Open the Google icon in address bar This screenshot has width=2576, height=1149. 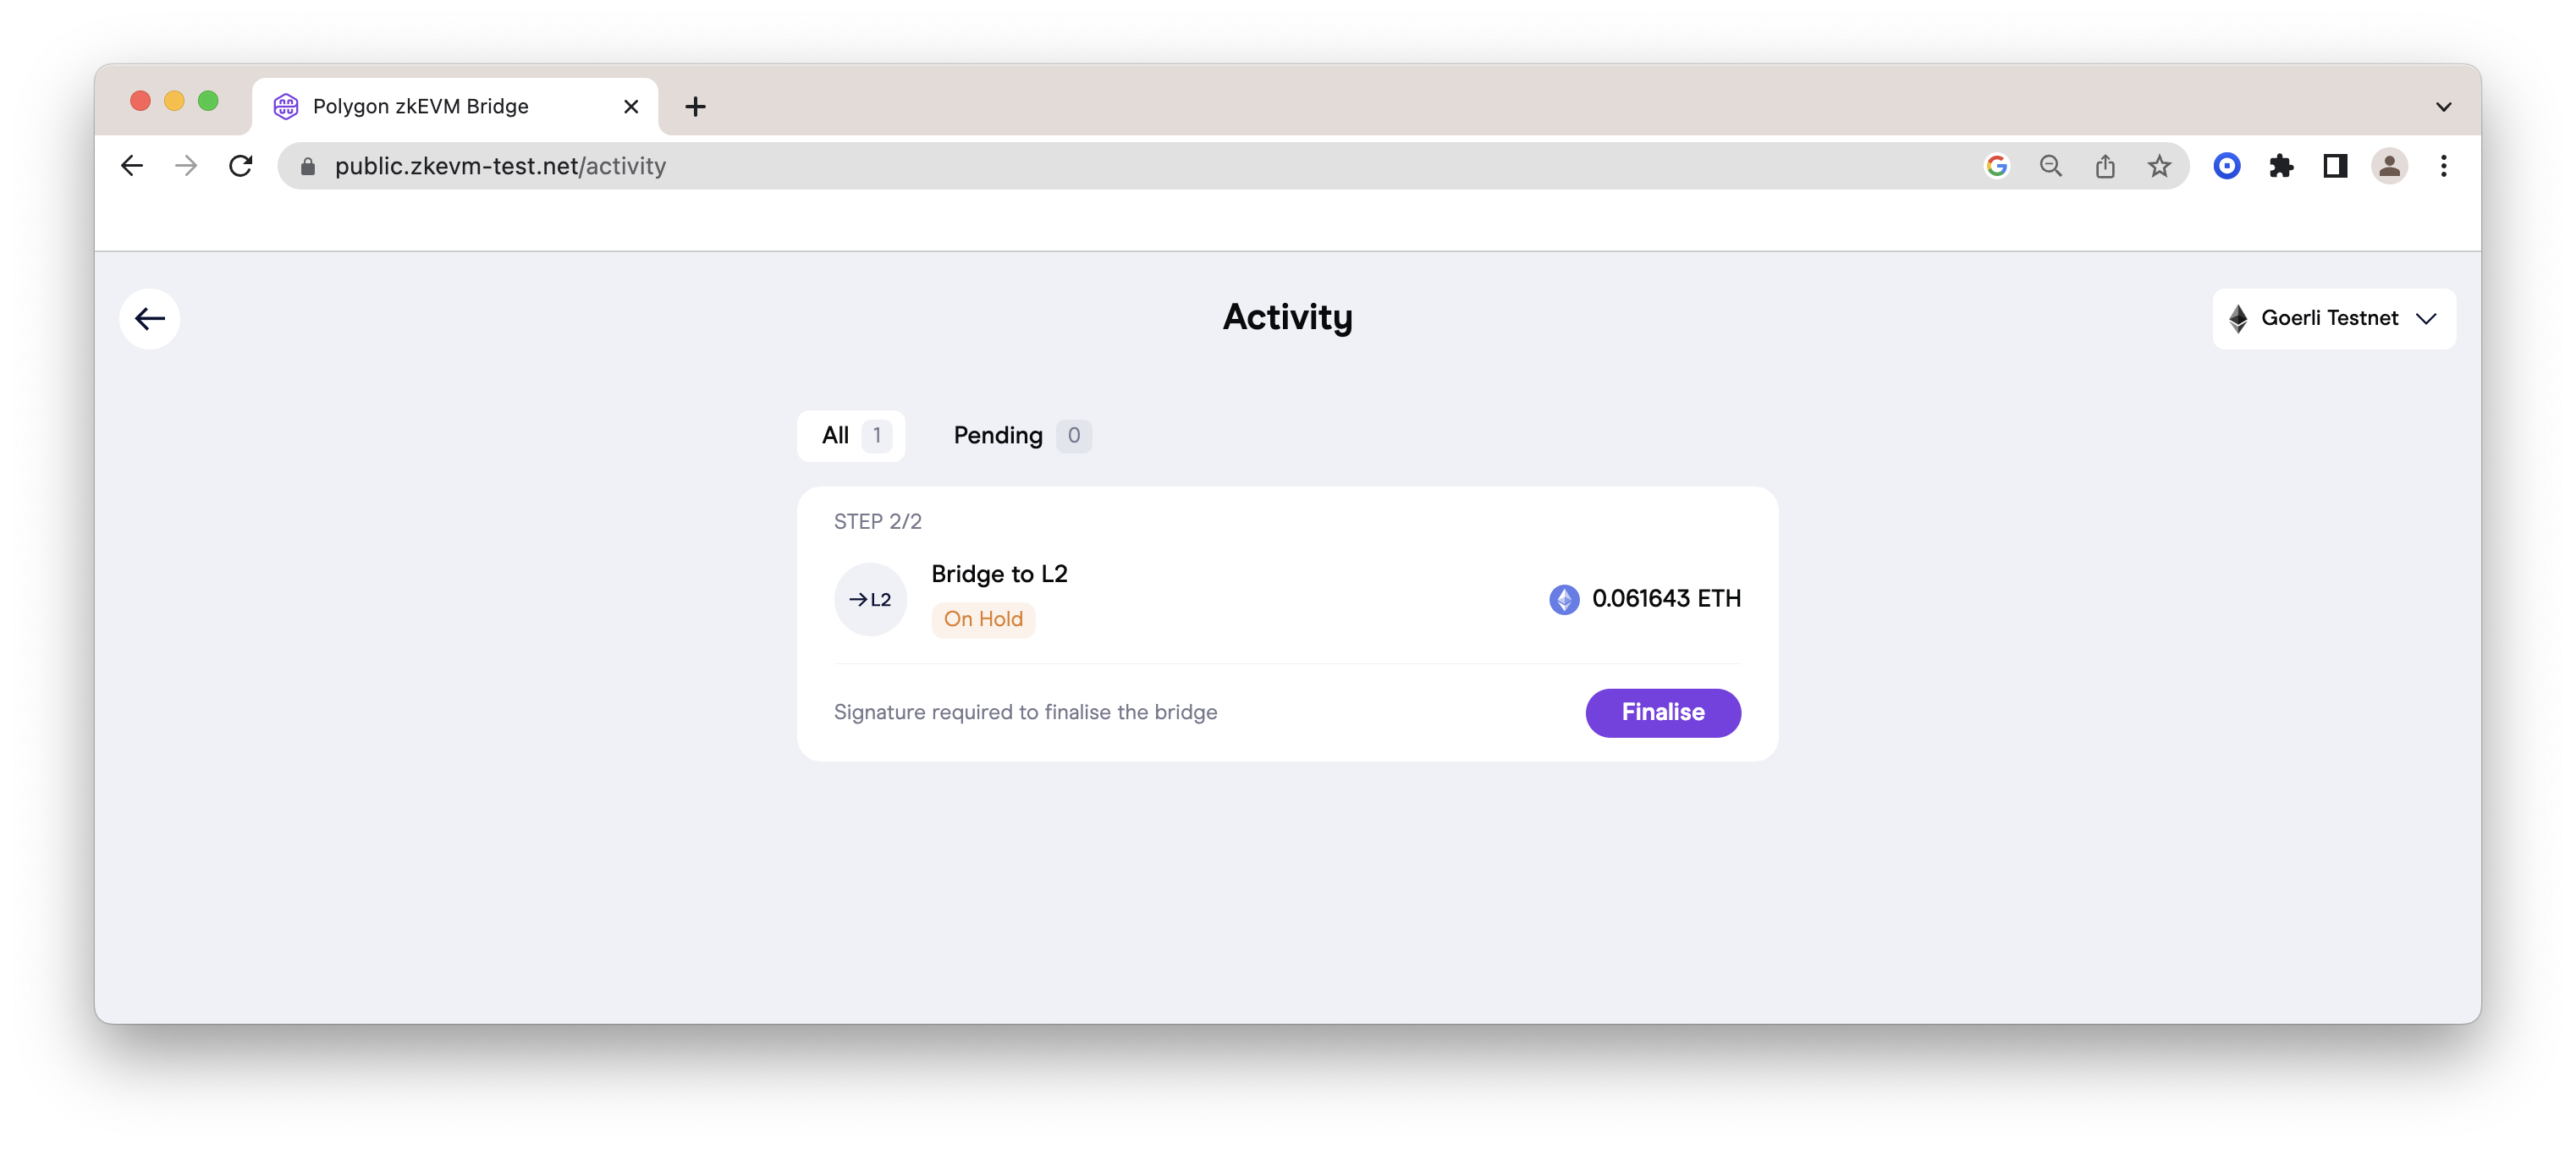tap(1996, 166)
